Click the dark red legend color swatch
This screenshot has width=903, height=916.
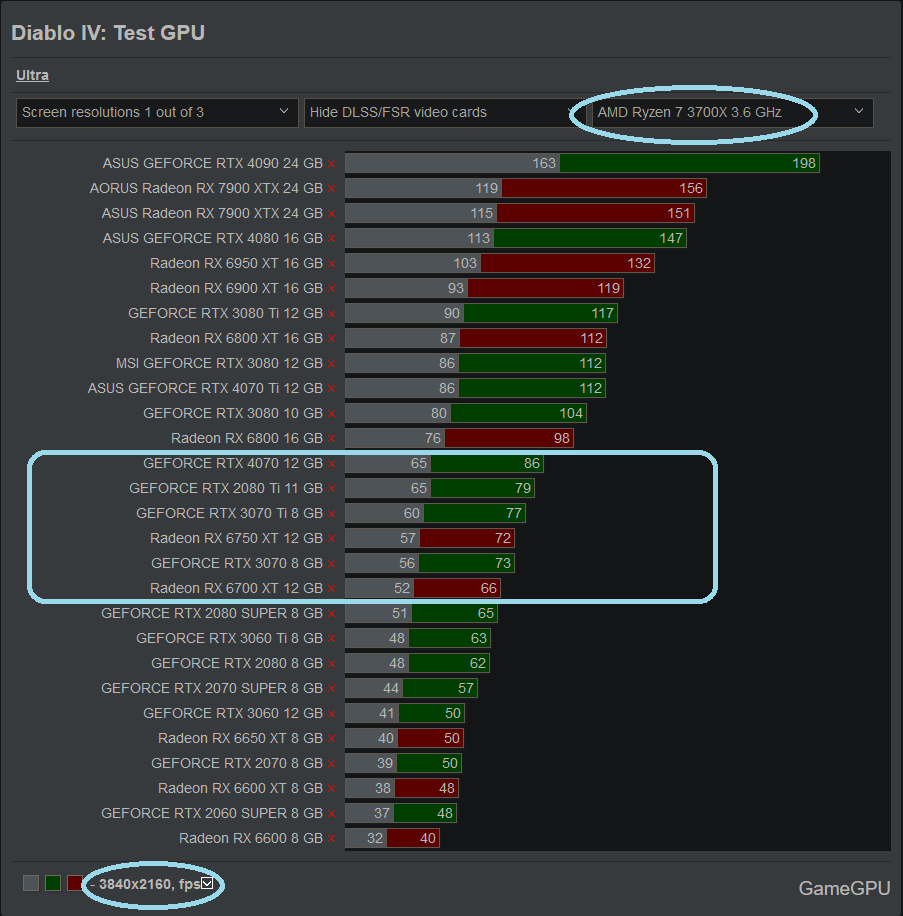click(x=75, y=883)
